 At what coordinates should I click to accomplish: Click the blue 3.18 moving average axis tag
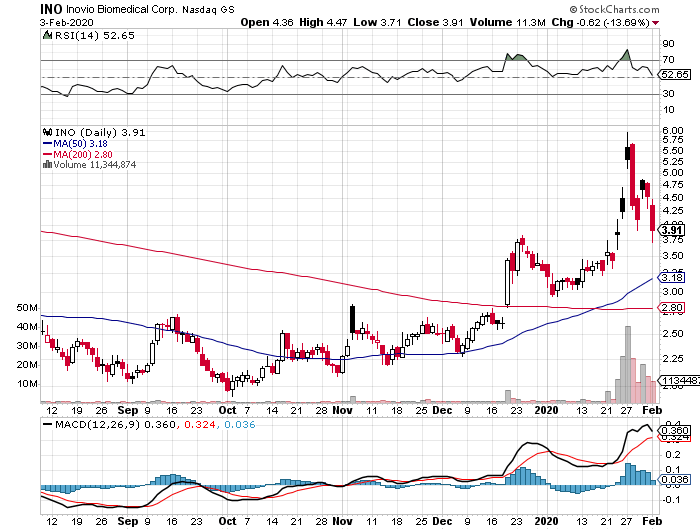tap(672, 278)
